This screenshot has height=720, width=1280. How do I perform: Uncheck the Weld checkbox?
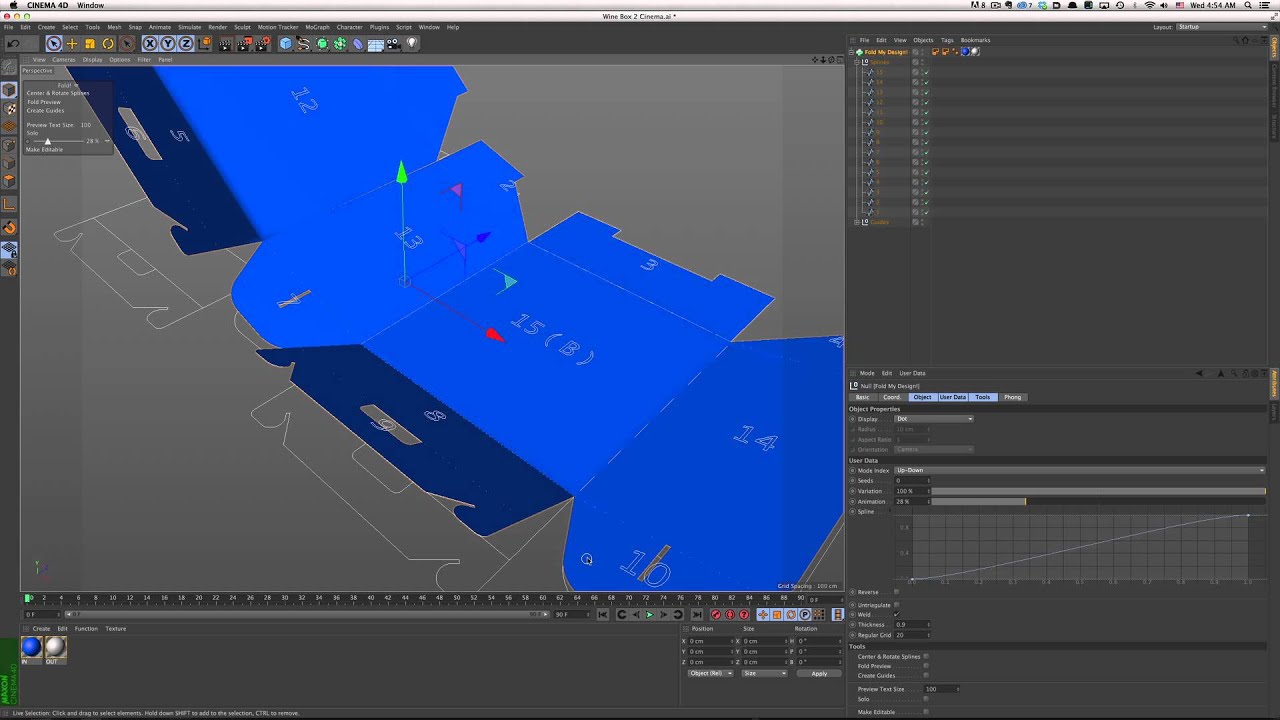point(896,615)
